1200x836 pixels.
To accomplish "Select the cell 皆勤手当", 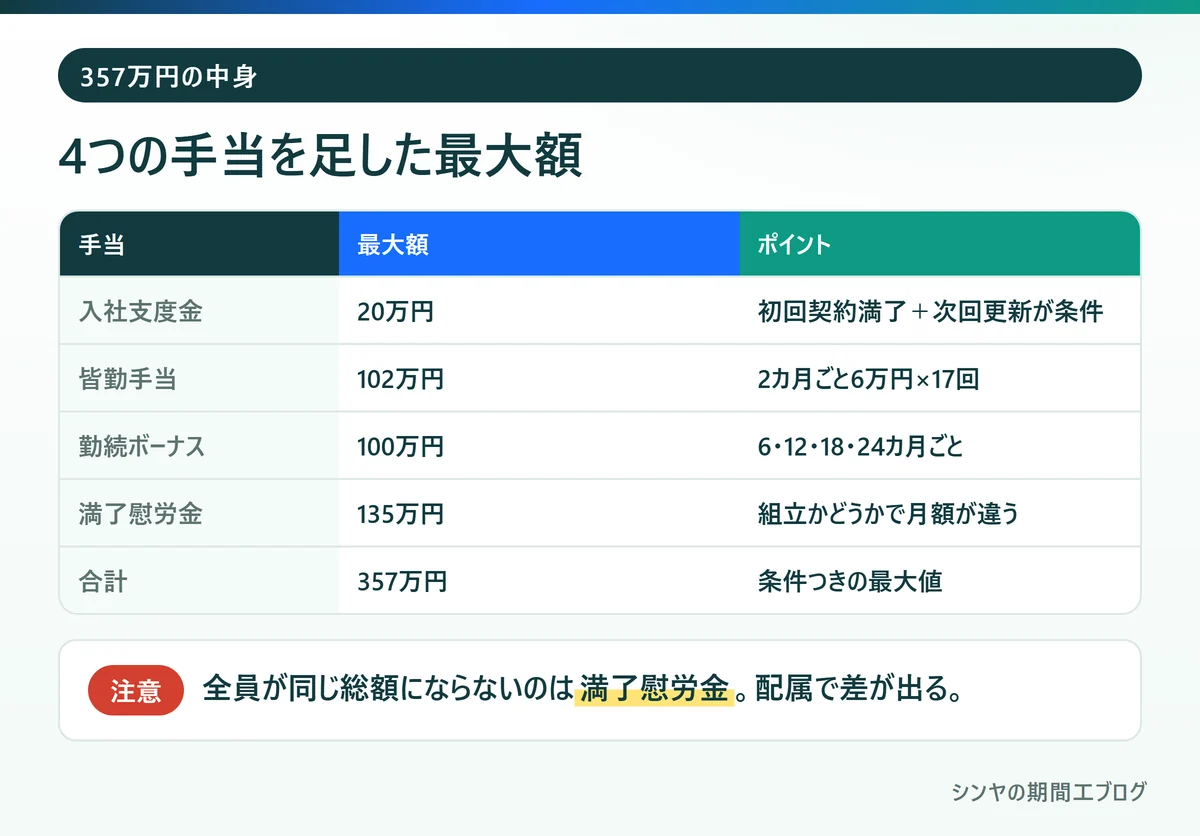I will (199, 378).
